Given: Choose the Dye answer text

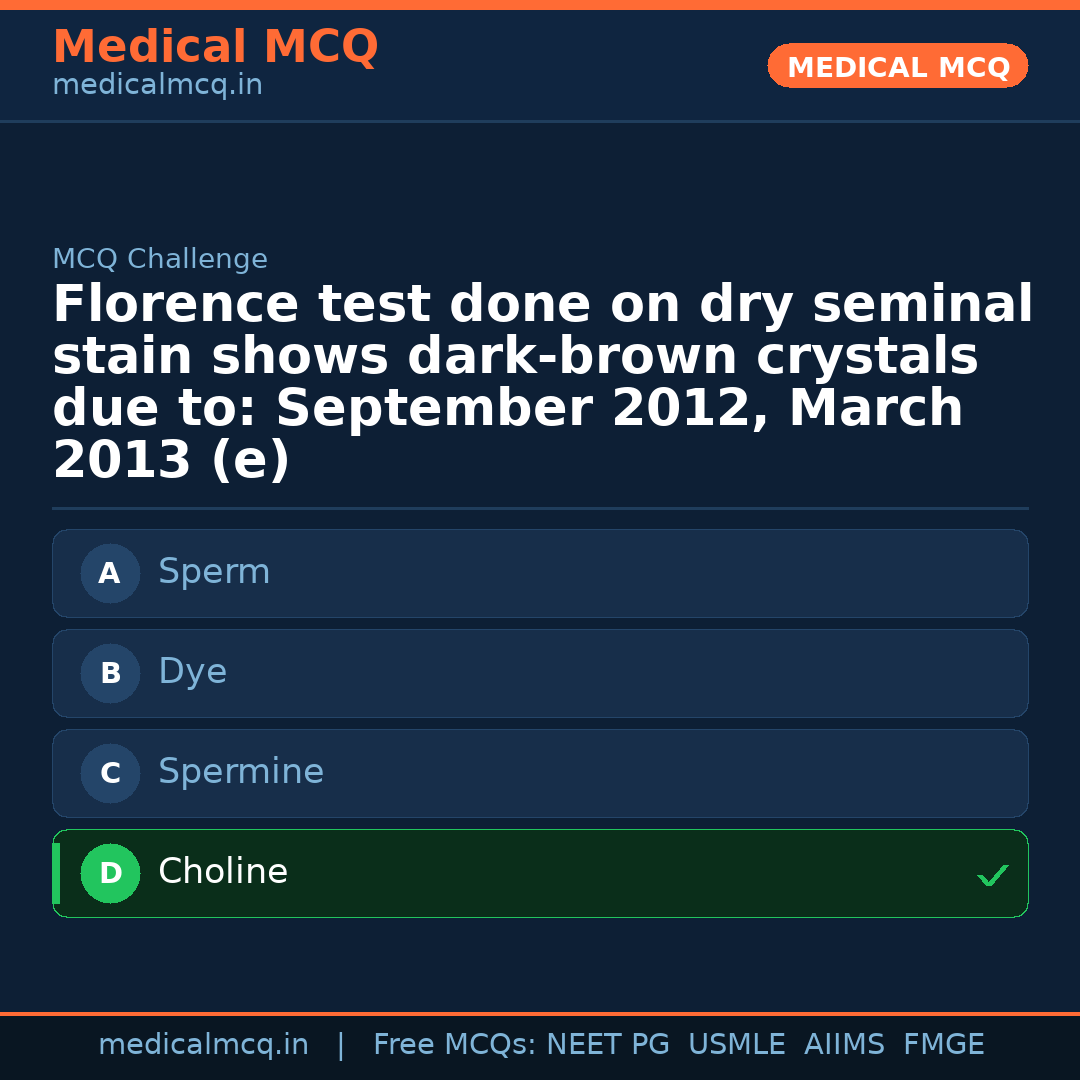Looking at the screenshot, I should (x=192, y=673).
